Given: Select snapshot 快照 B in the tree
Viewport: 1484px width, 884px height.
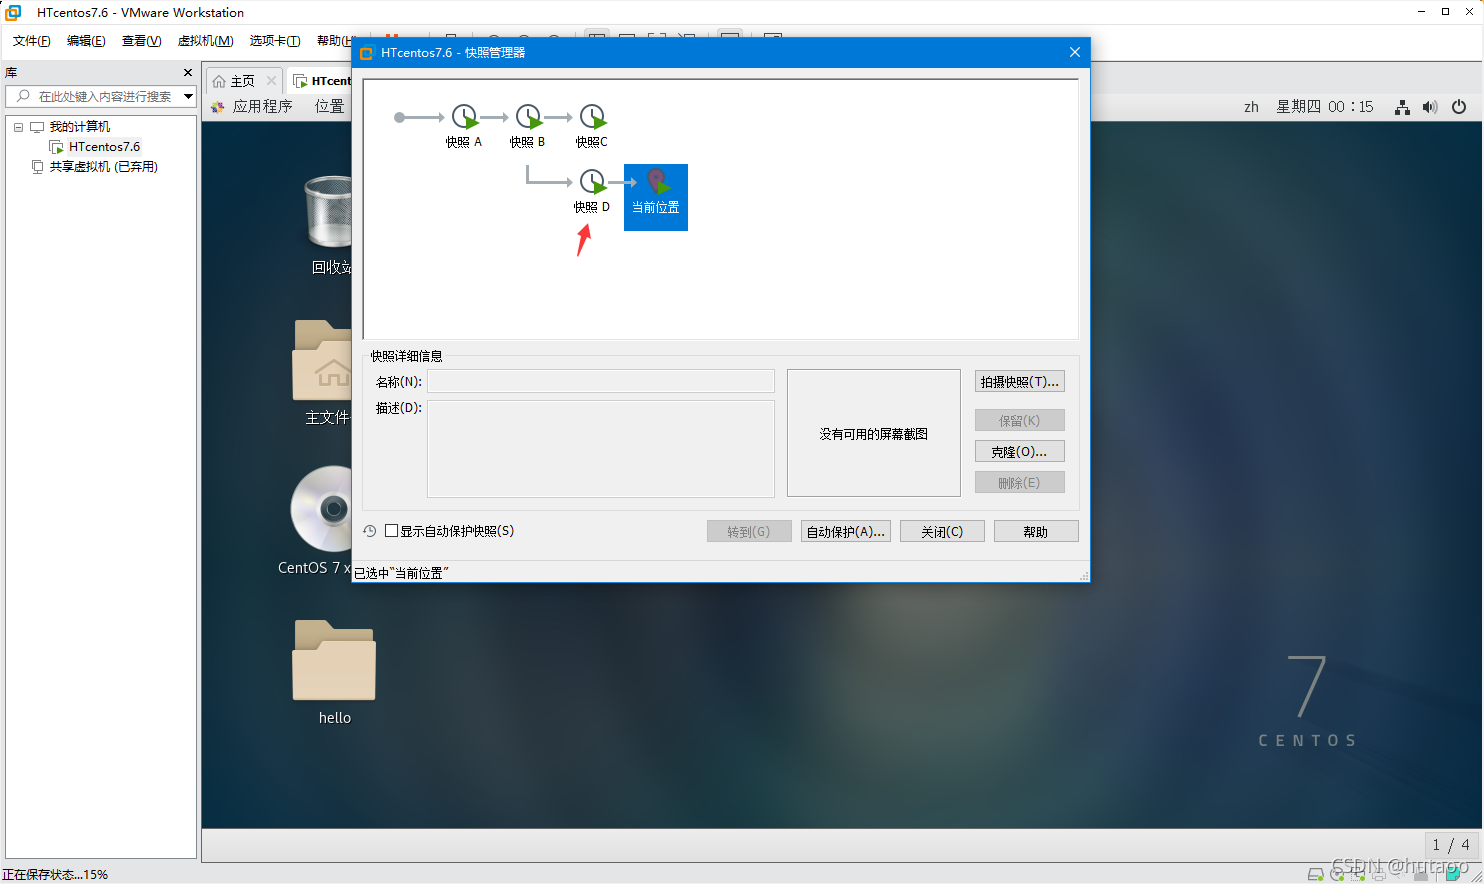Looking at the screenshot, I should 528,126.
